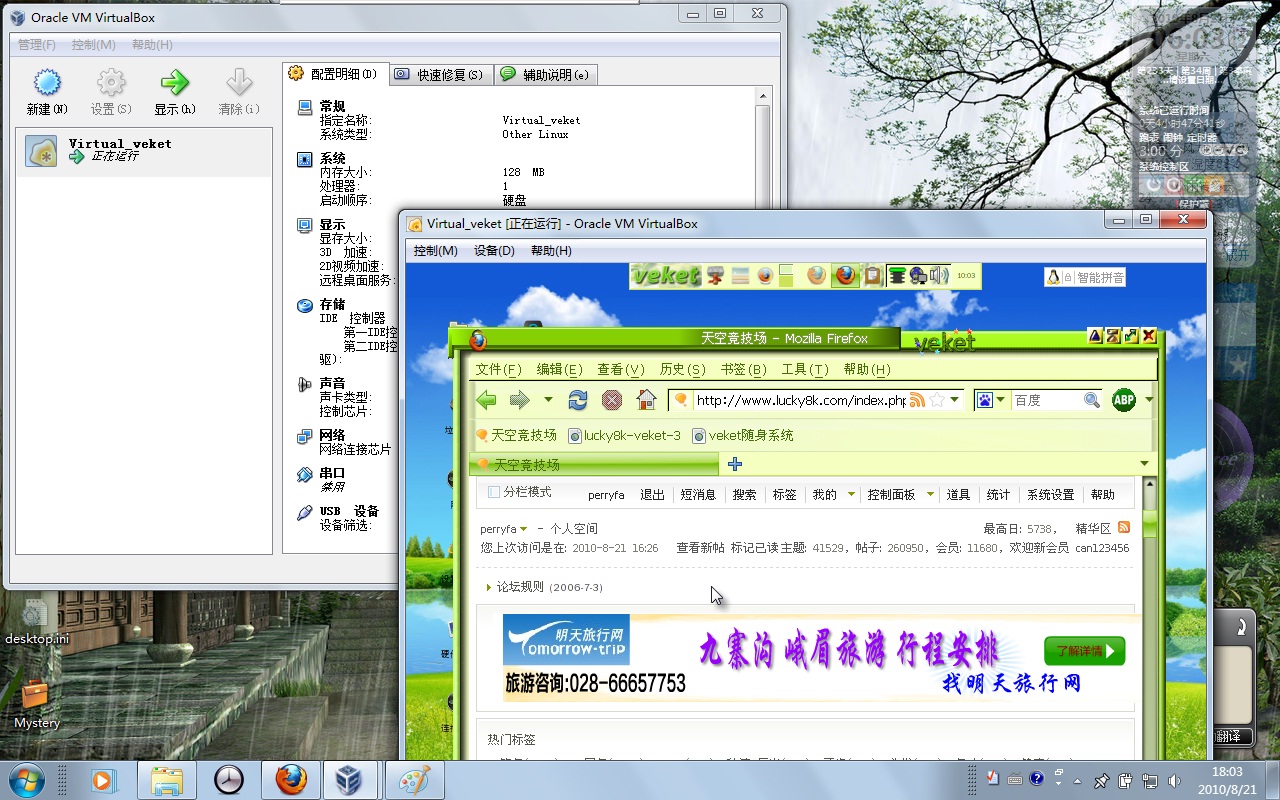Click the 退出 logout link

click(x=652, y=494)
